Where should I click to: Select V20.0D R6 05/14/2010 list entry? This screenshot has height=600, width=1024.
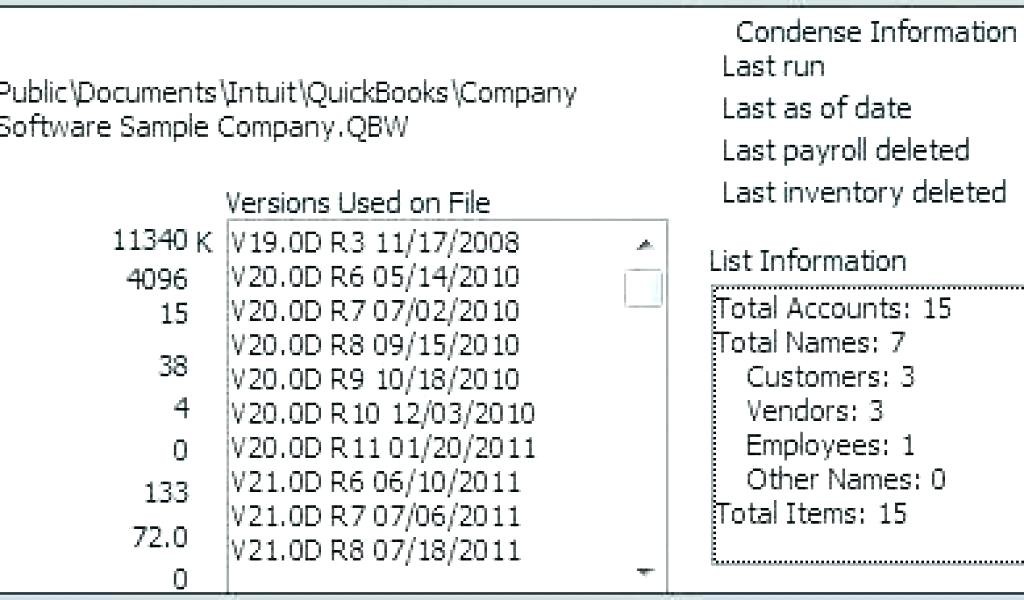[x=375, y=275]
